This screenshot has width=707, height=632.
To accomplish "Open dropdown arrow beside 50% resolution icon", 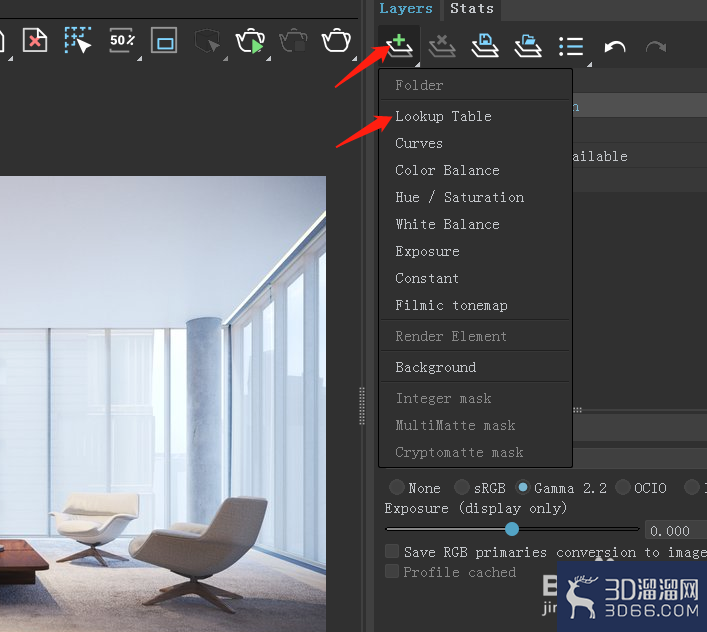I will [139, 59].
